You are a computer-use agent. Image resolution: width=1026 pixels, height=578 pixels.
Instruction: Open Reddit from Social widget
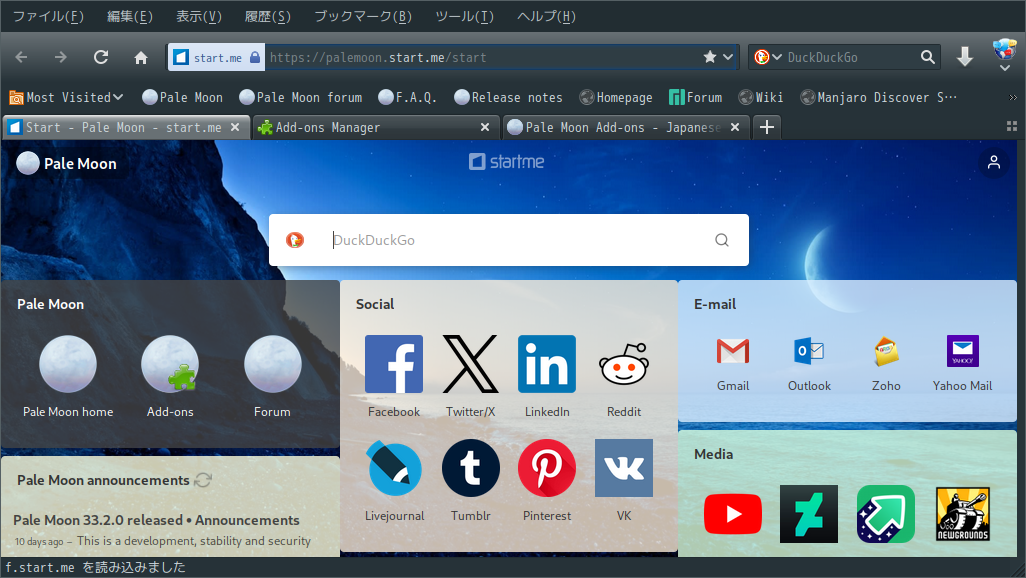[x=624, y=364]
